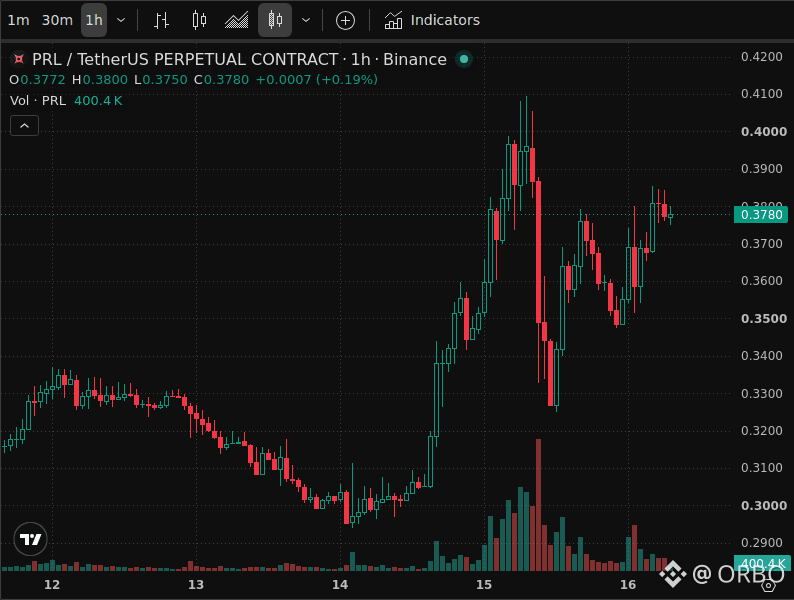The image size is (794, 600).
Task: Collapse the indicator legend with chevron button
Action: [24, 126]
